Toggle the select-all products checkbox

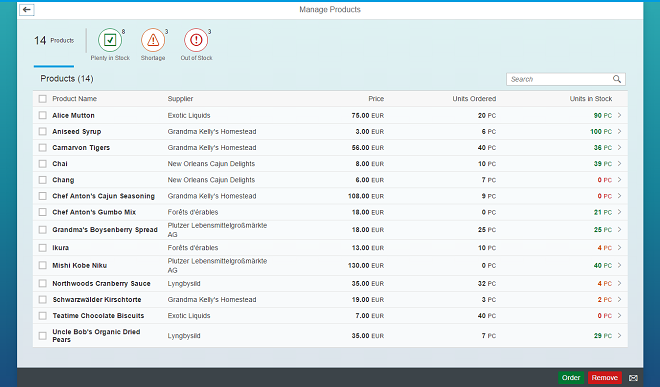point(43,99)
